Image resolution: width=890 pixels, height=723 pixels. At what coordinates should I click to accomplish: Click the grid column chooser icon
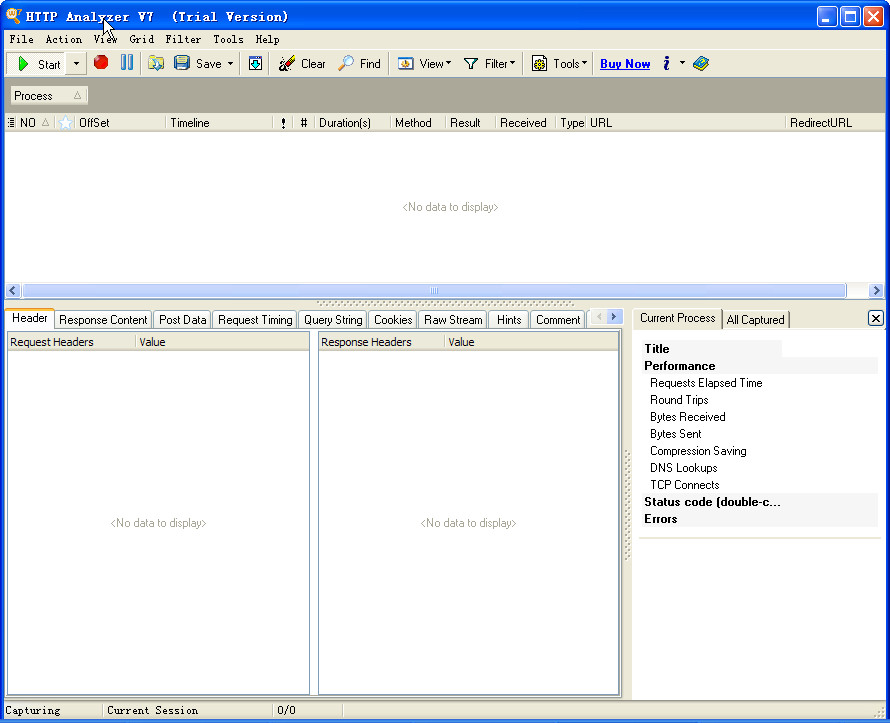(11, 123)
